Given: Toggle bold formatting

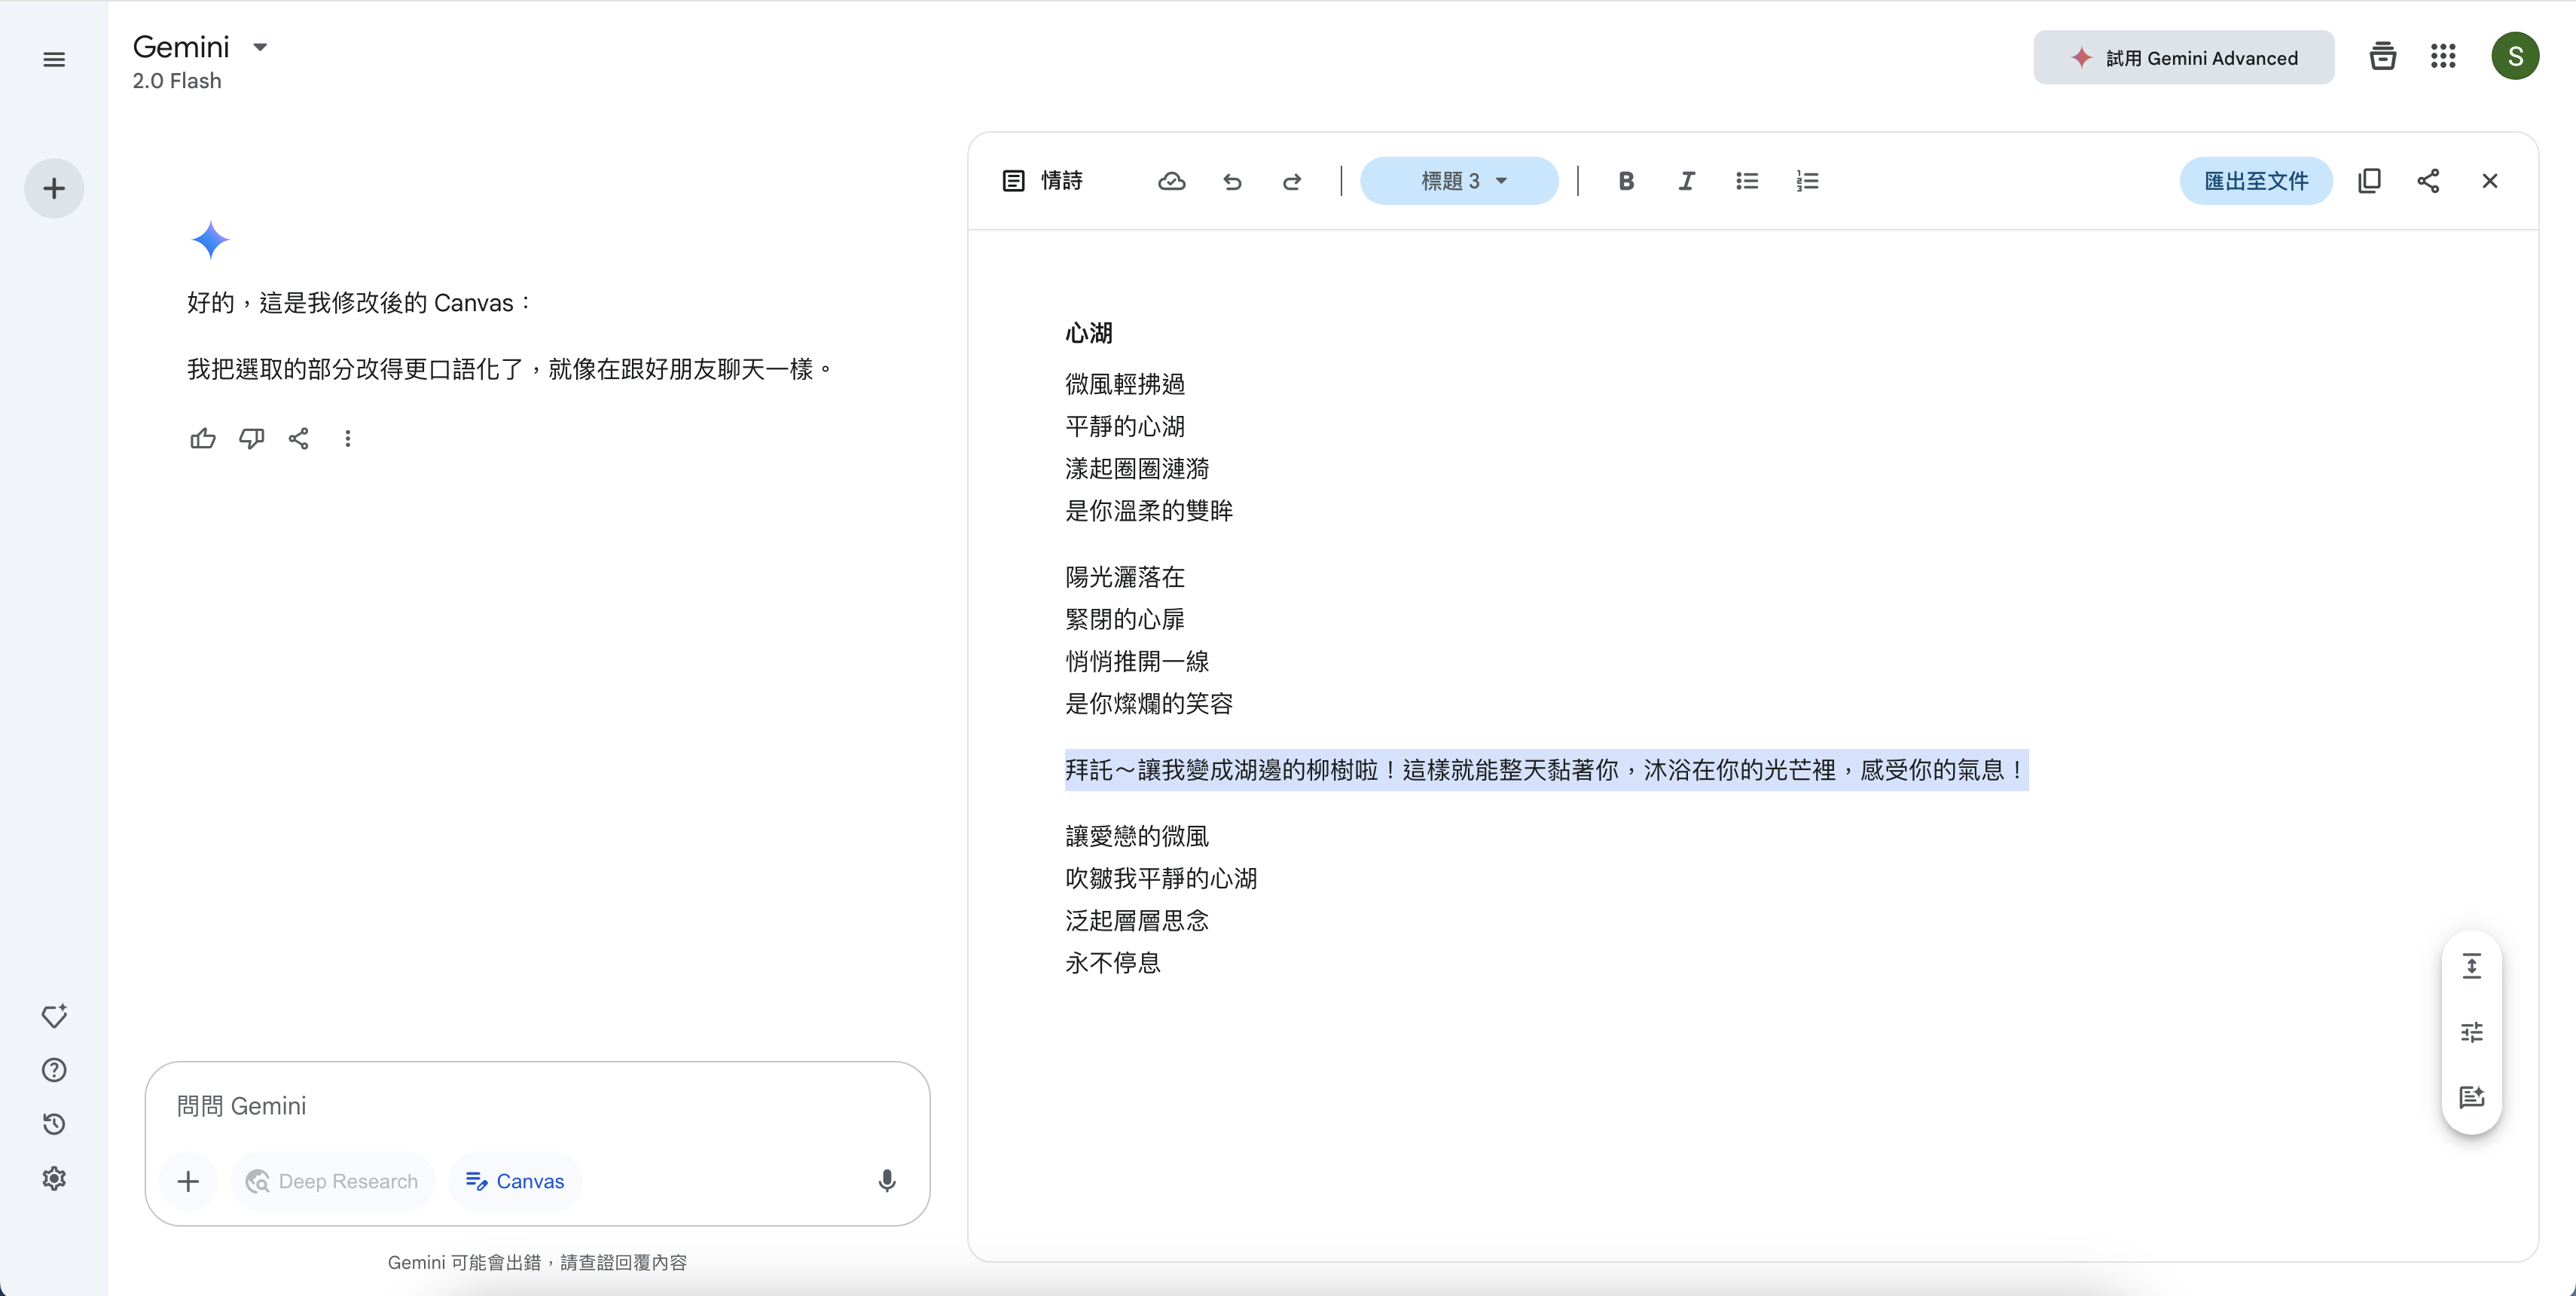Looking at the screenshot, I should point(1626,181).
